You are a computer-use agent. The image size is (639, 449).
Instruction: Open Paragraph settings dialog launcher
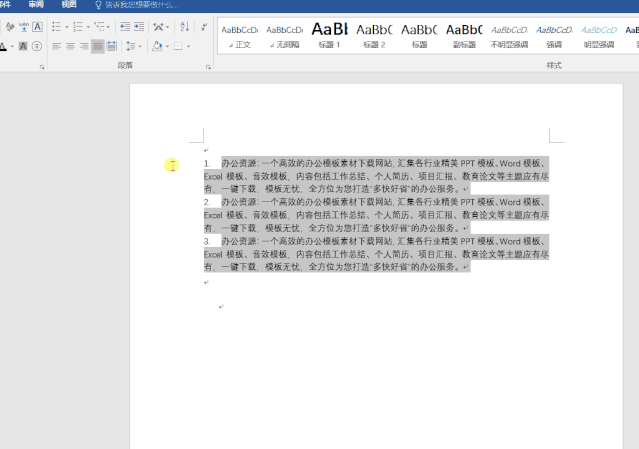[208, 67]
